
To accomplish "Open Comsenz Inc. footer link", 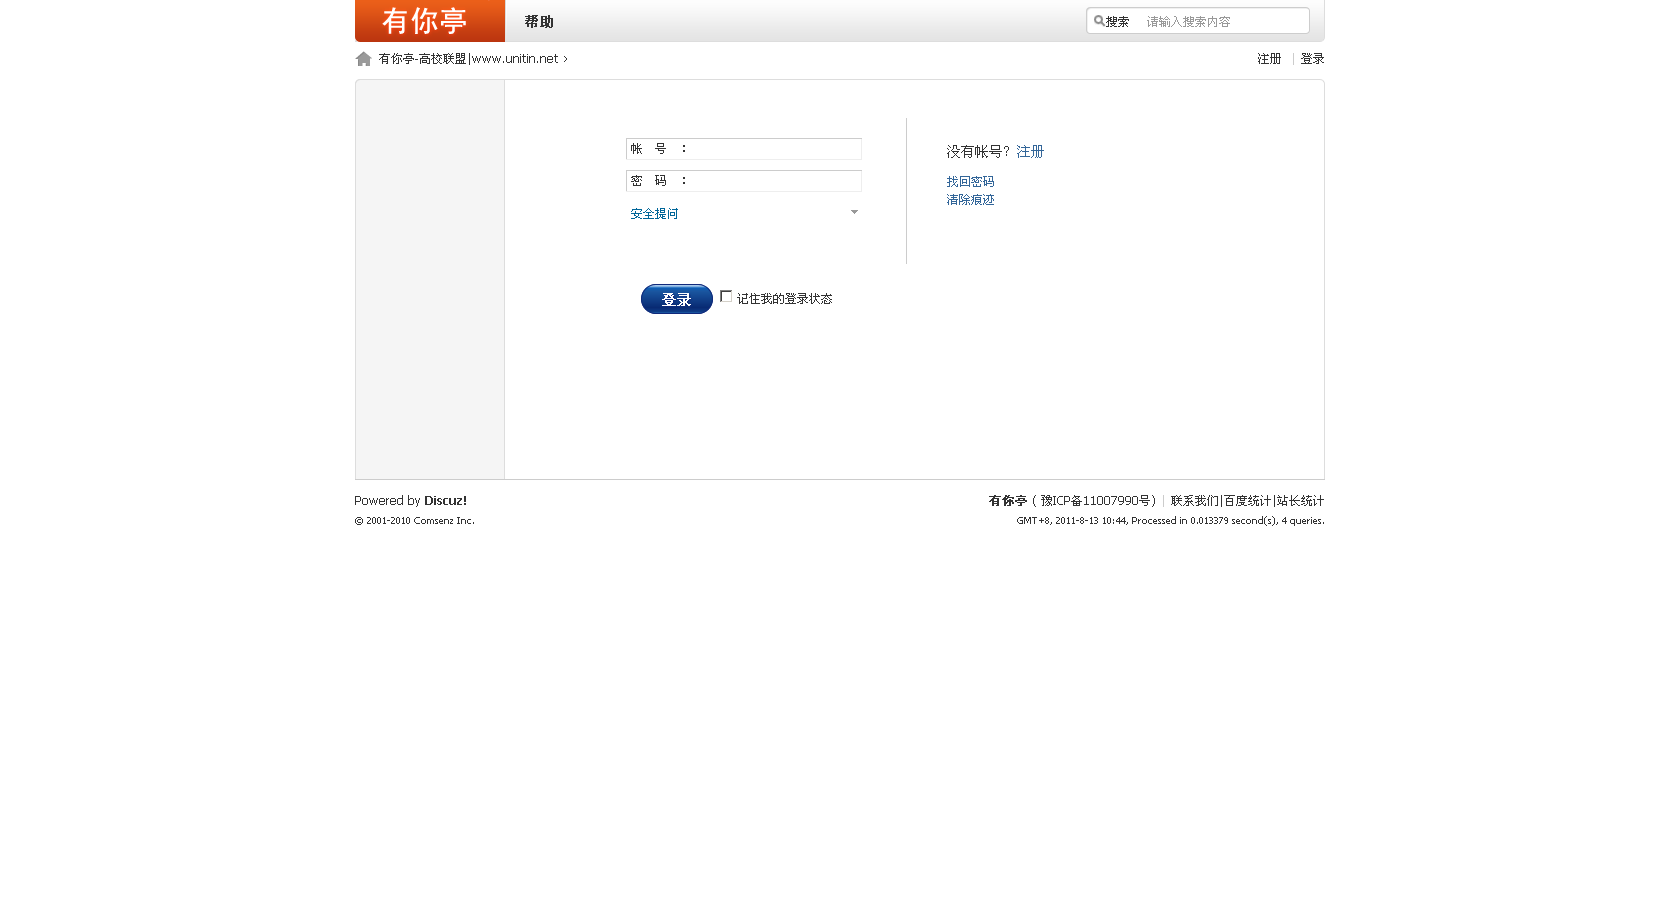I will 444,521.
